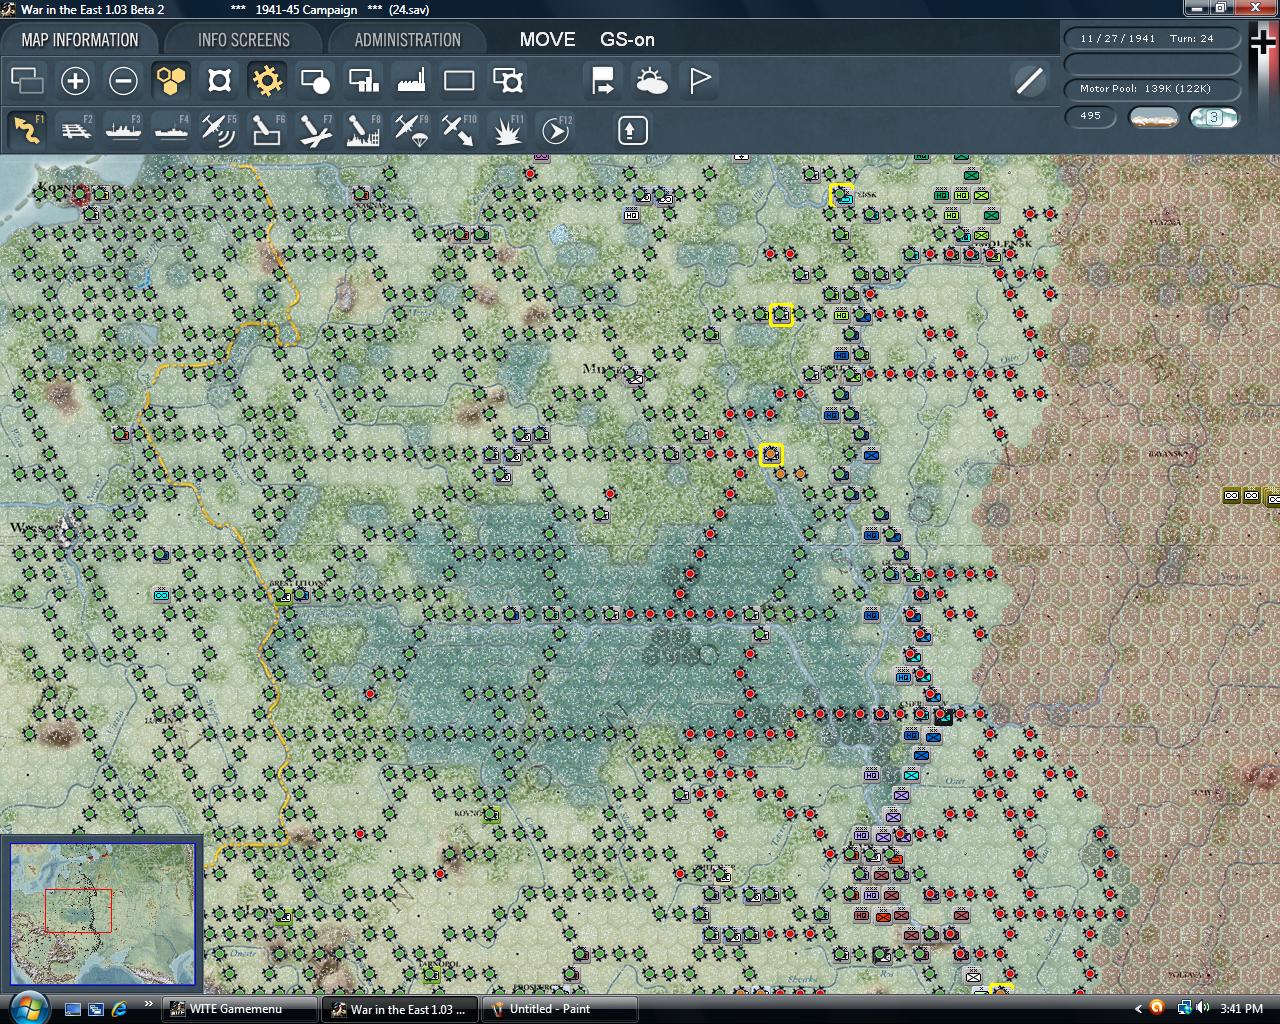Click the rectangle-with-circle toolbar icon
The height and width of the screenshot is (1024, 1280).
[315, 80]
